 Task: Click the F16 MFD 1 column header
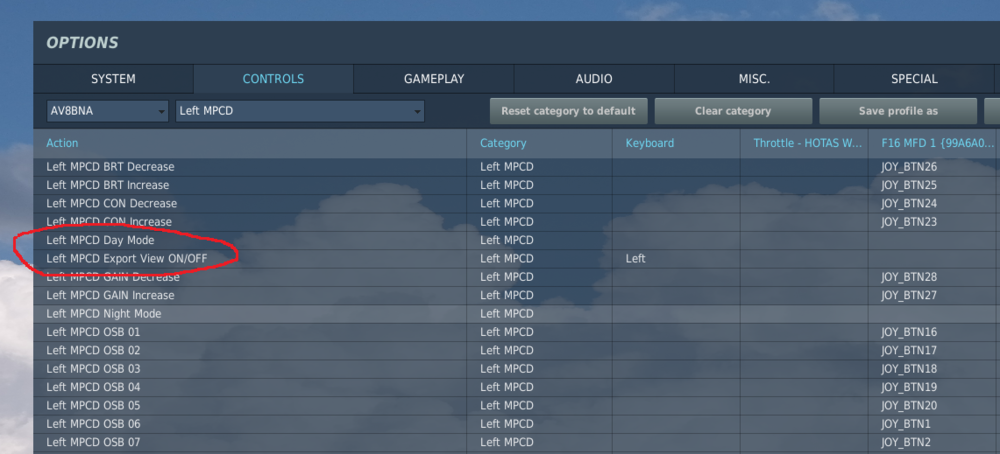point(934,143)
